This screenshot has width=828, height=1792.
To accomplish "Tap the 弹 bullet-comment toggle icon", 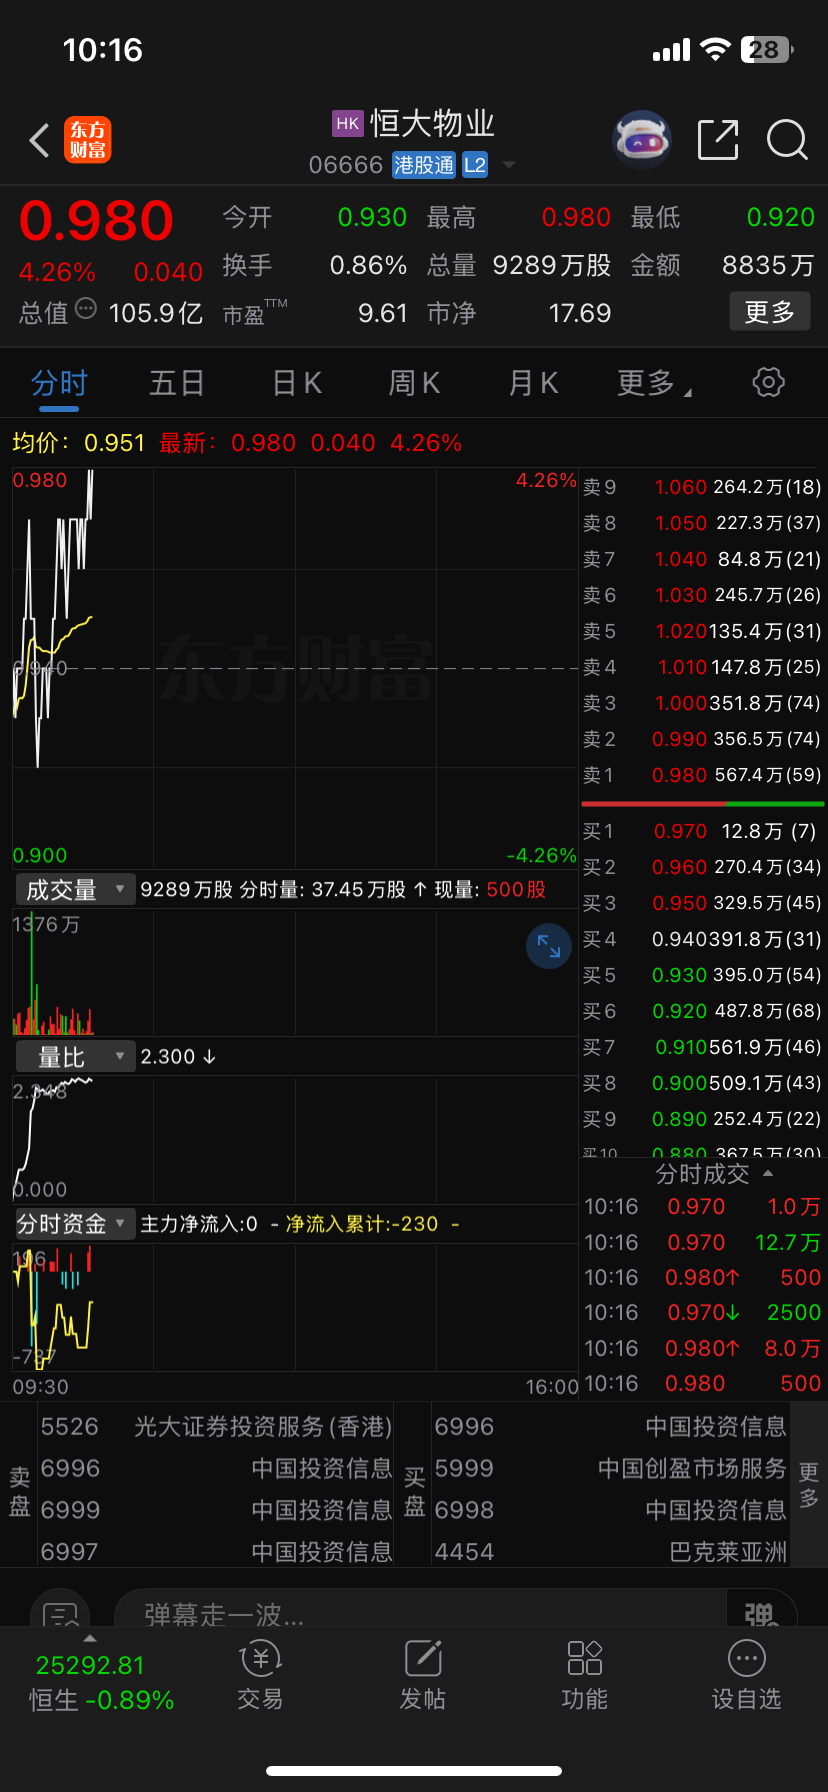I will point(761,1613).
